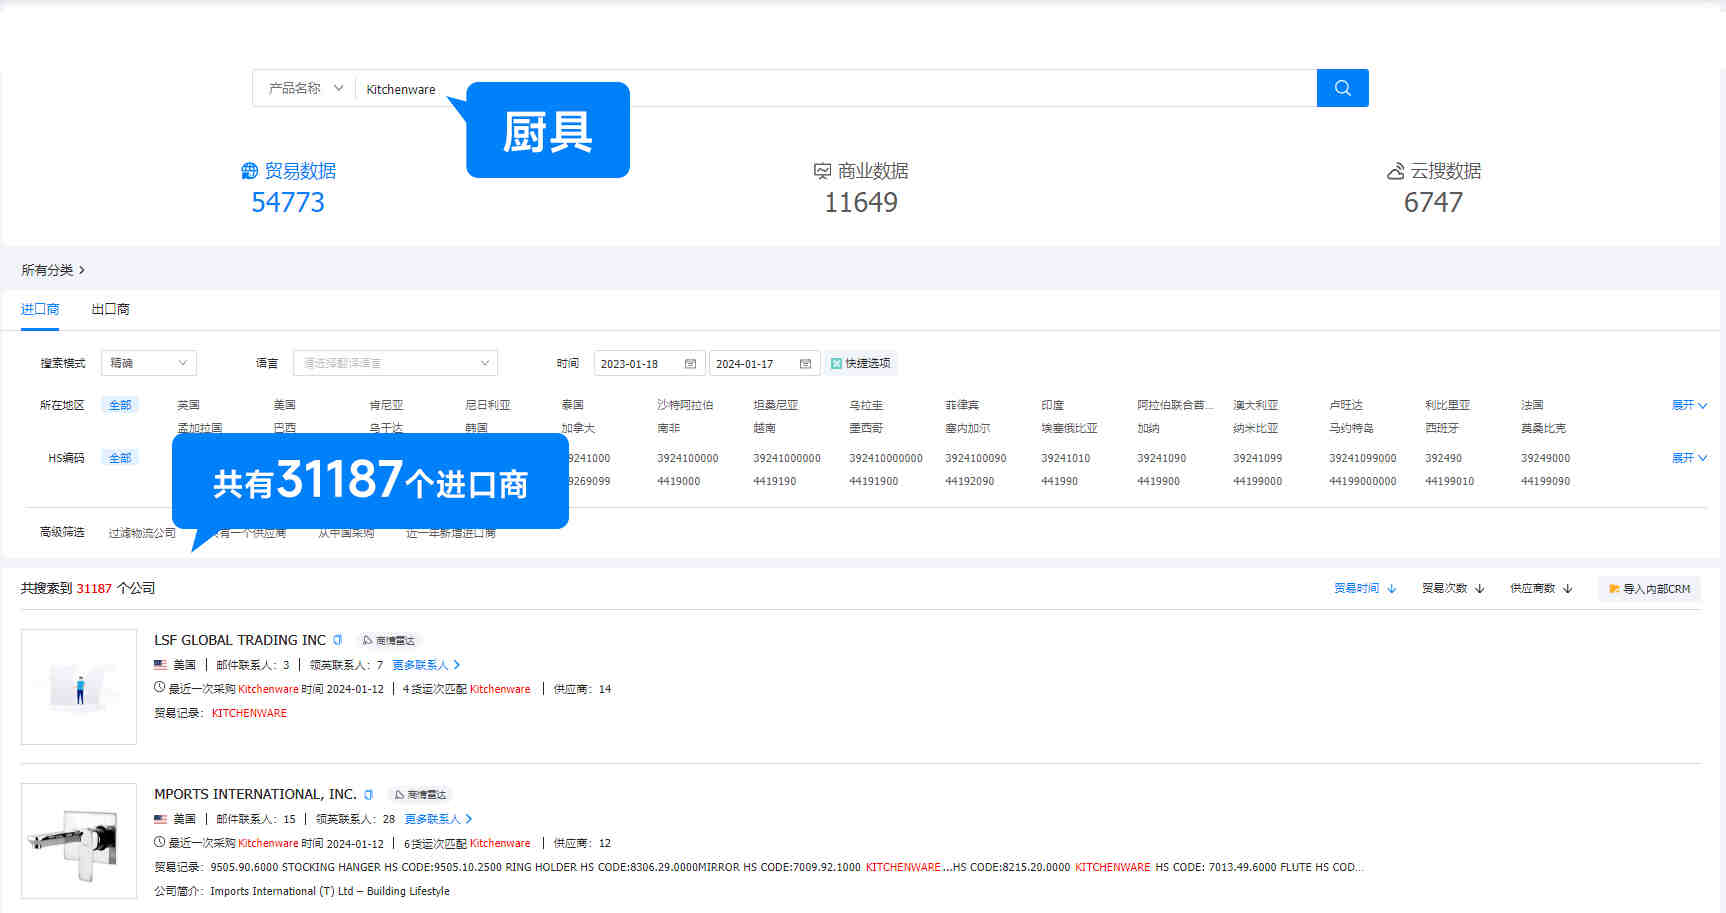1726x913 pixels.
Task: Toggle the 过滤物流公司 advanced filter
Action: pyautogui.click(x=142, y=533)
